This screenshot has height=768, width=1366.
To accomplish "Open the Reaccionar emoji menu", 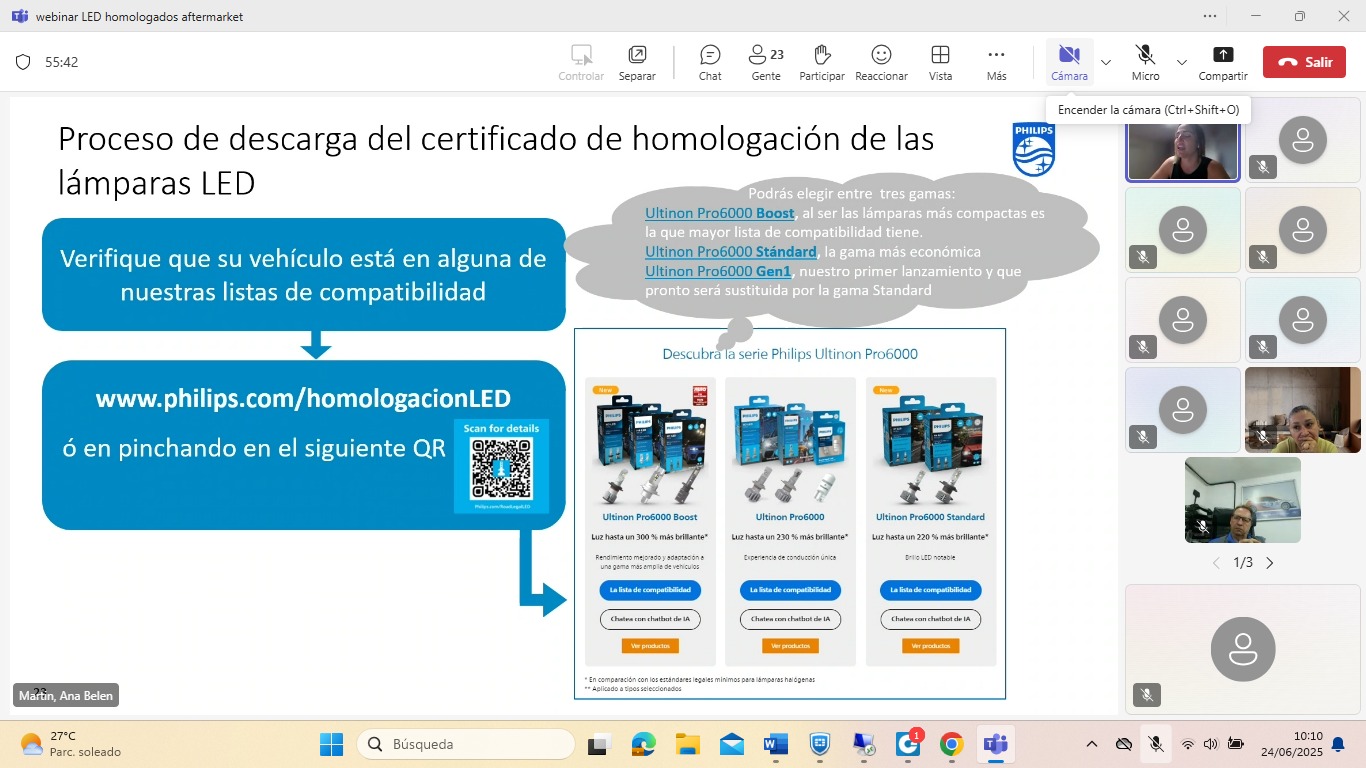I will point(881,62).
